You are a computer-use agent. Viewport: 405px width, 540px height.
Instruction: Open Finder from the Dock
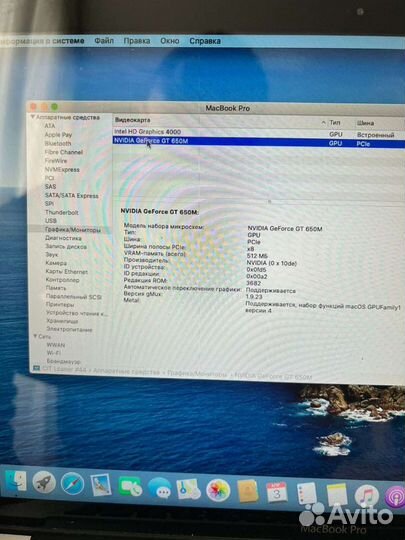16,480
